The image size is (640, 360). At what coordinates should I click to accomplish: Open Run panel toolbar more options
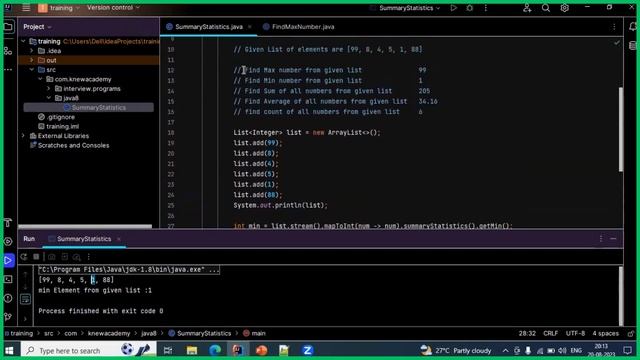point(89,257)
